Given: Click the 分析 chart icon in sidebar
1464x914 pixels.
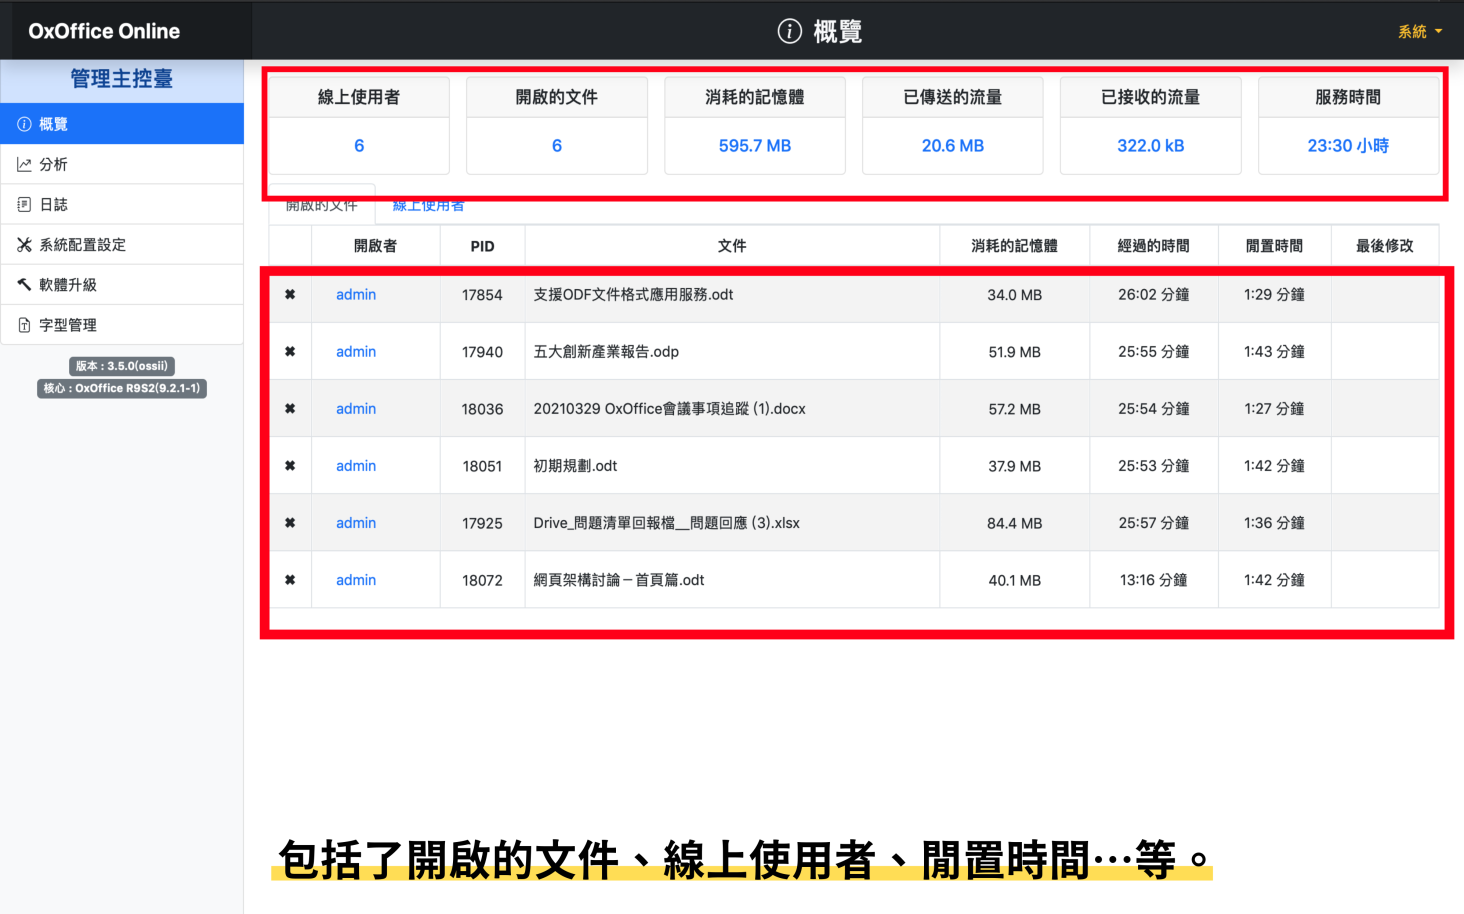Looking at the screenshot, I should (24, 164).
